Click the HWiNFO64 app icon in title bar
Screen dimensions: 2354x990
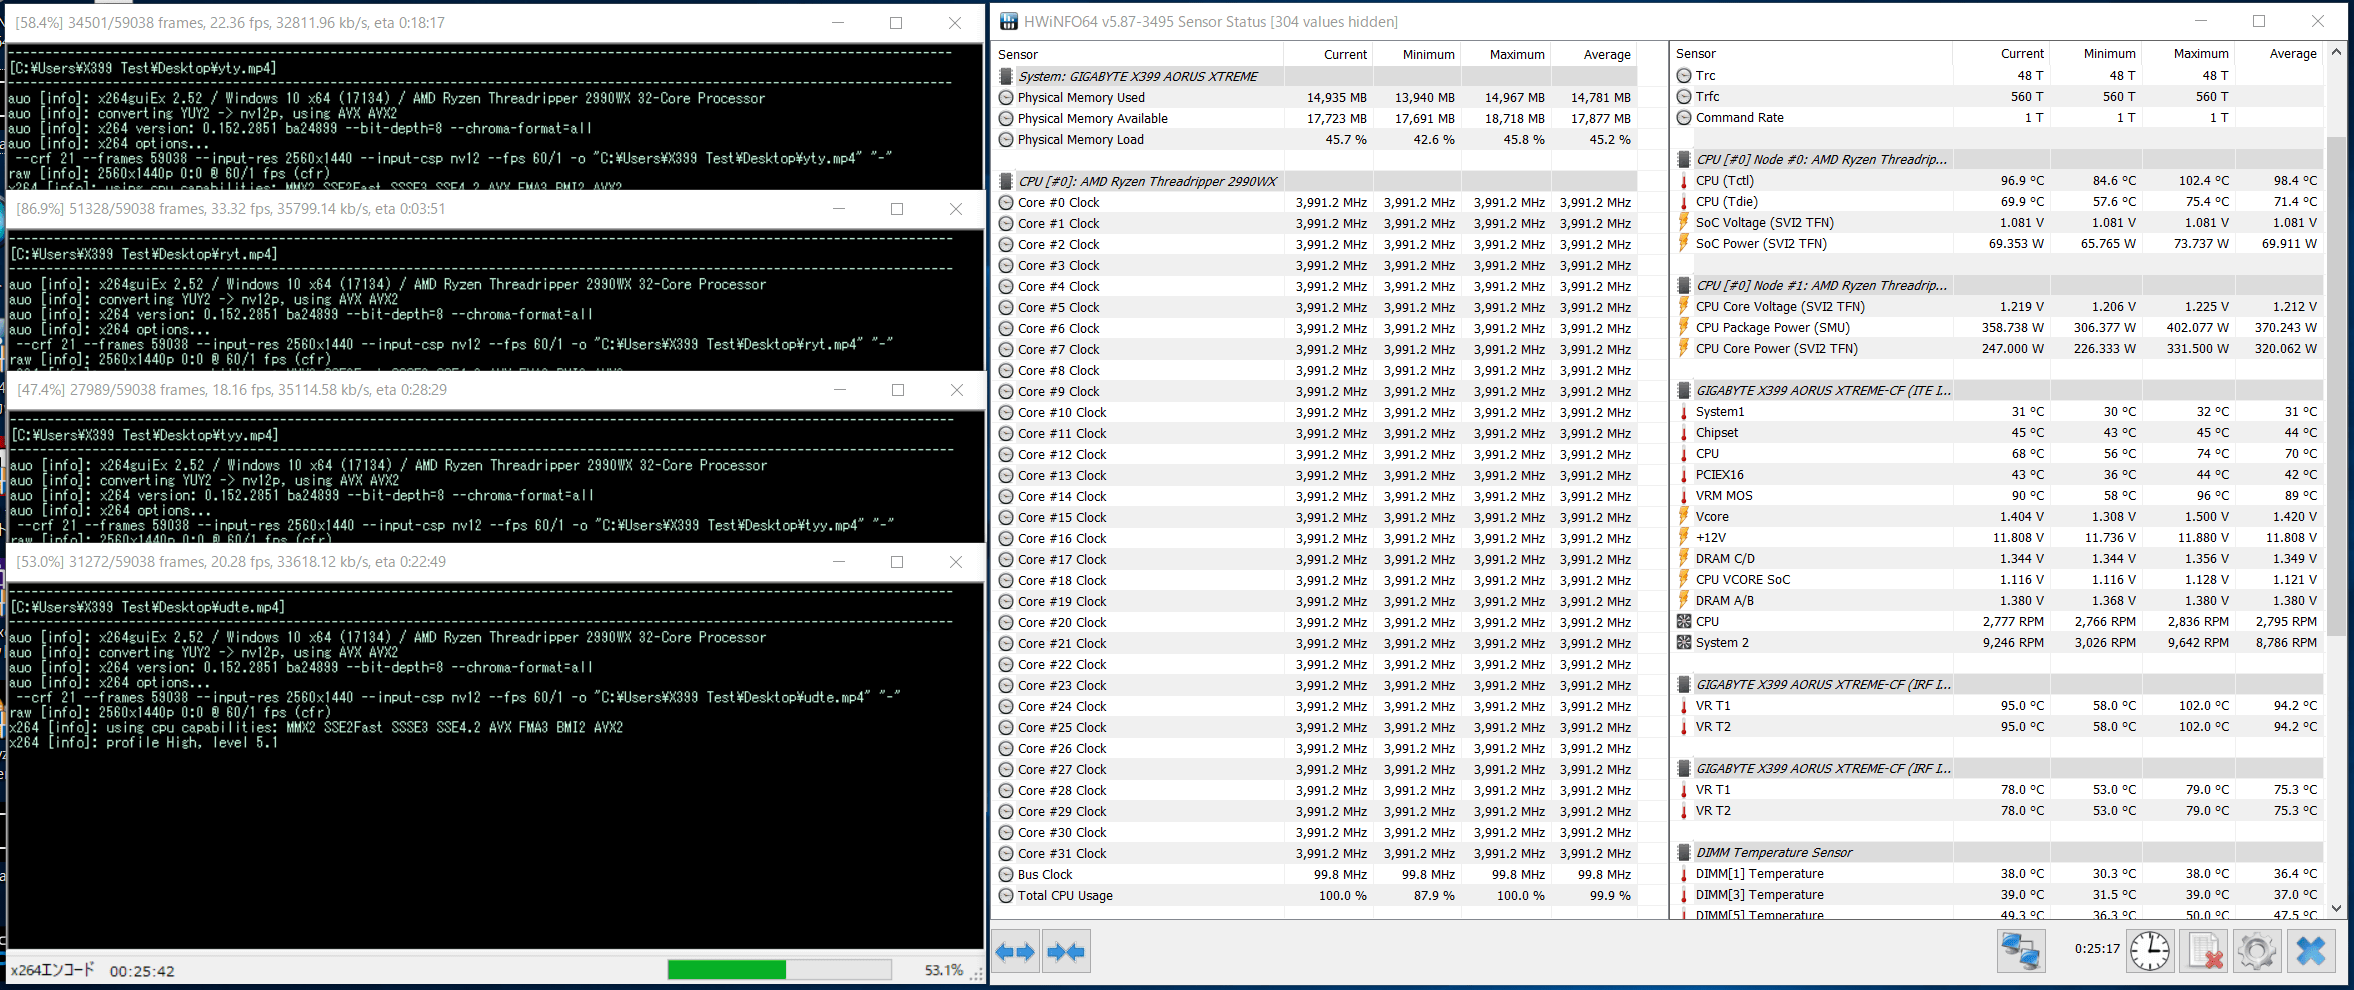1008,21
